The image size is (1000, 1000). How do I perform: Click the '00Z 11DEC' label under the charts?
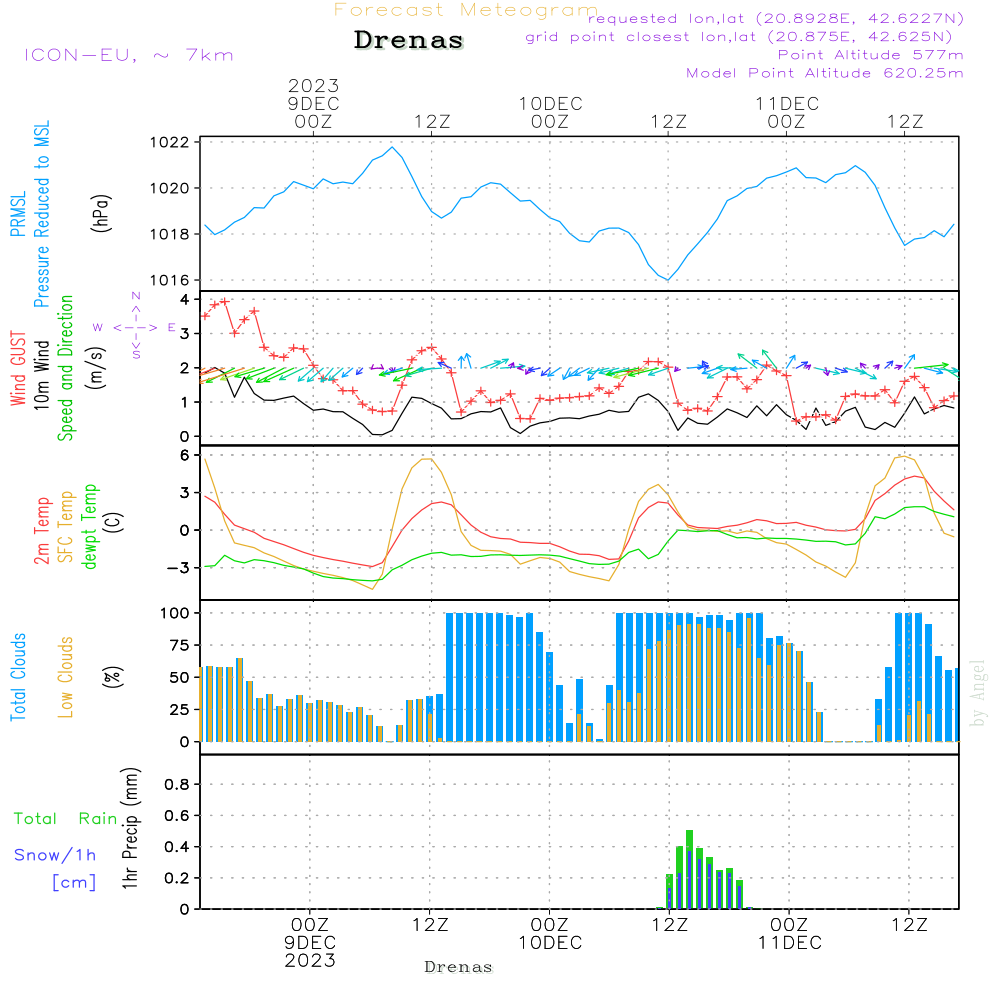tap(790, 934)
